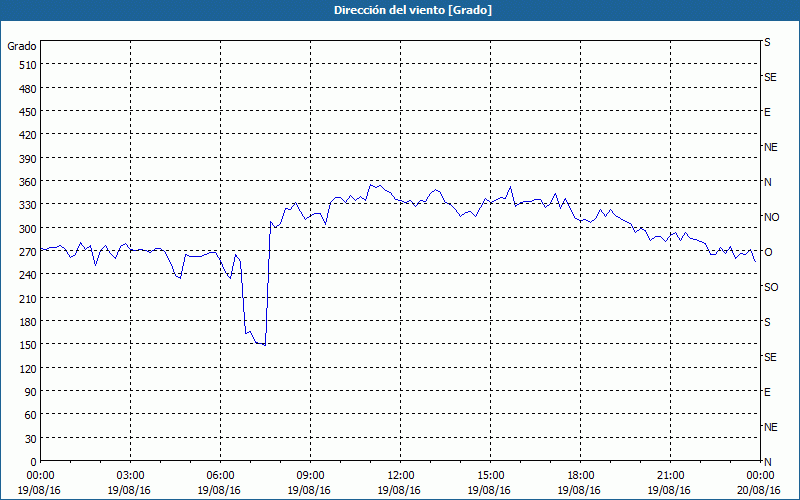Click the 90 degree axis label
Viewport: 800px width, 500px height.
click(31, 392)
